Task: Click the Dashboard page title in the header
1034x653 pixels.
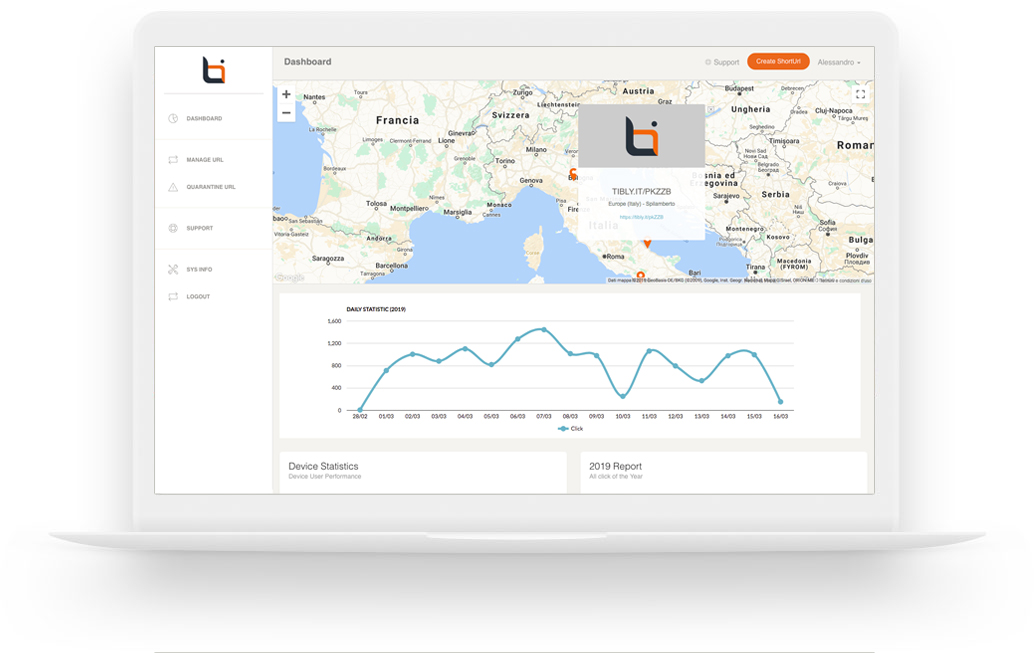Action: coord(307,61)
